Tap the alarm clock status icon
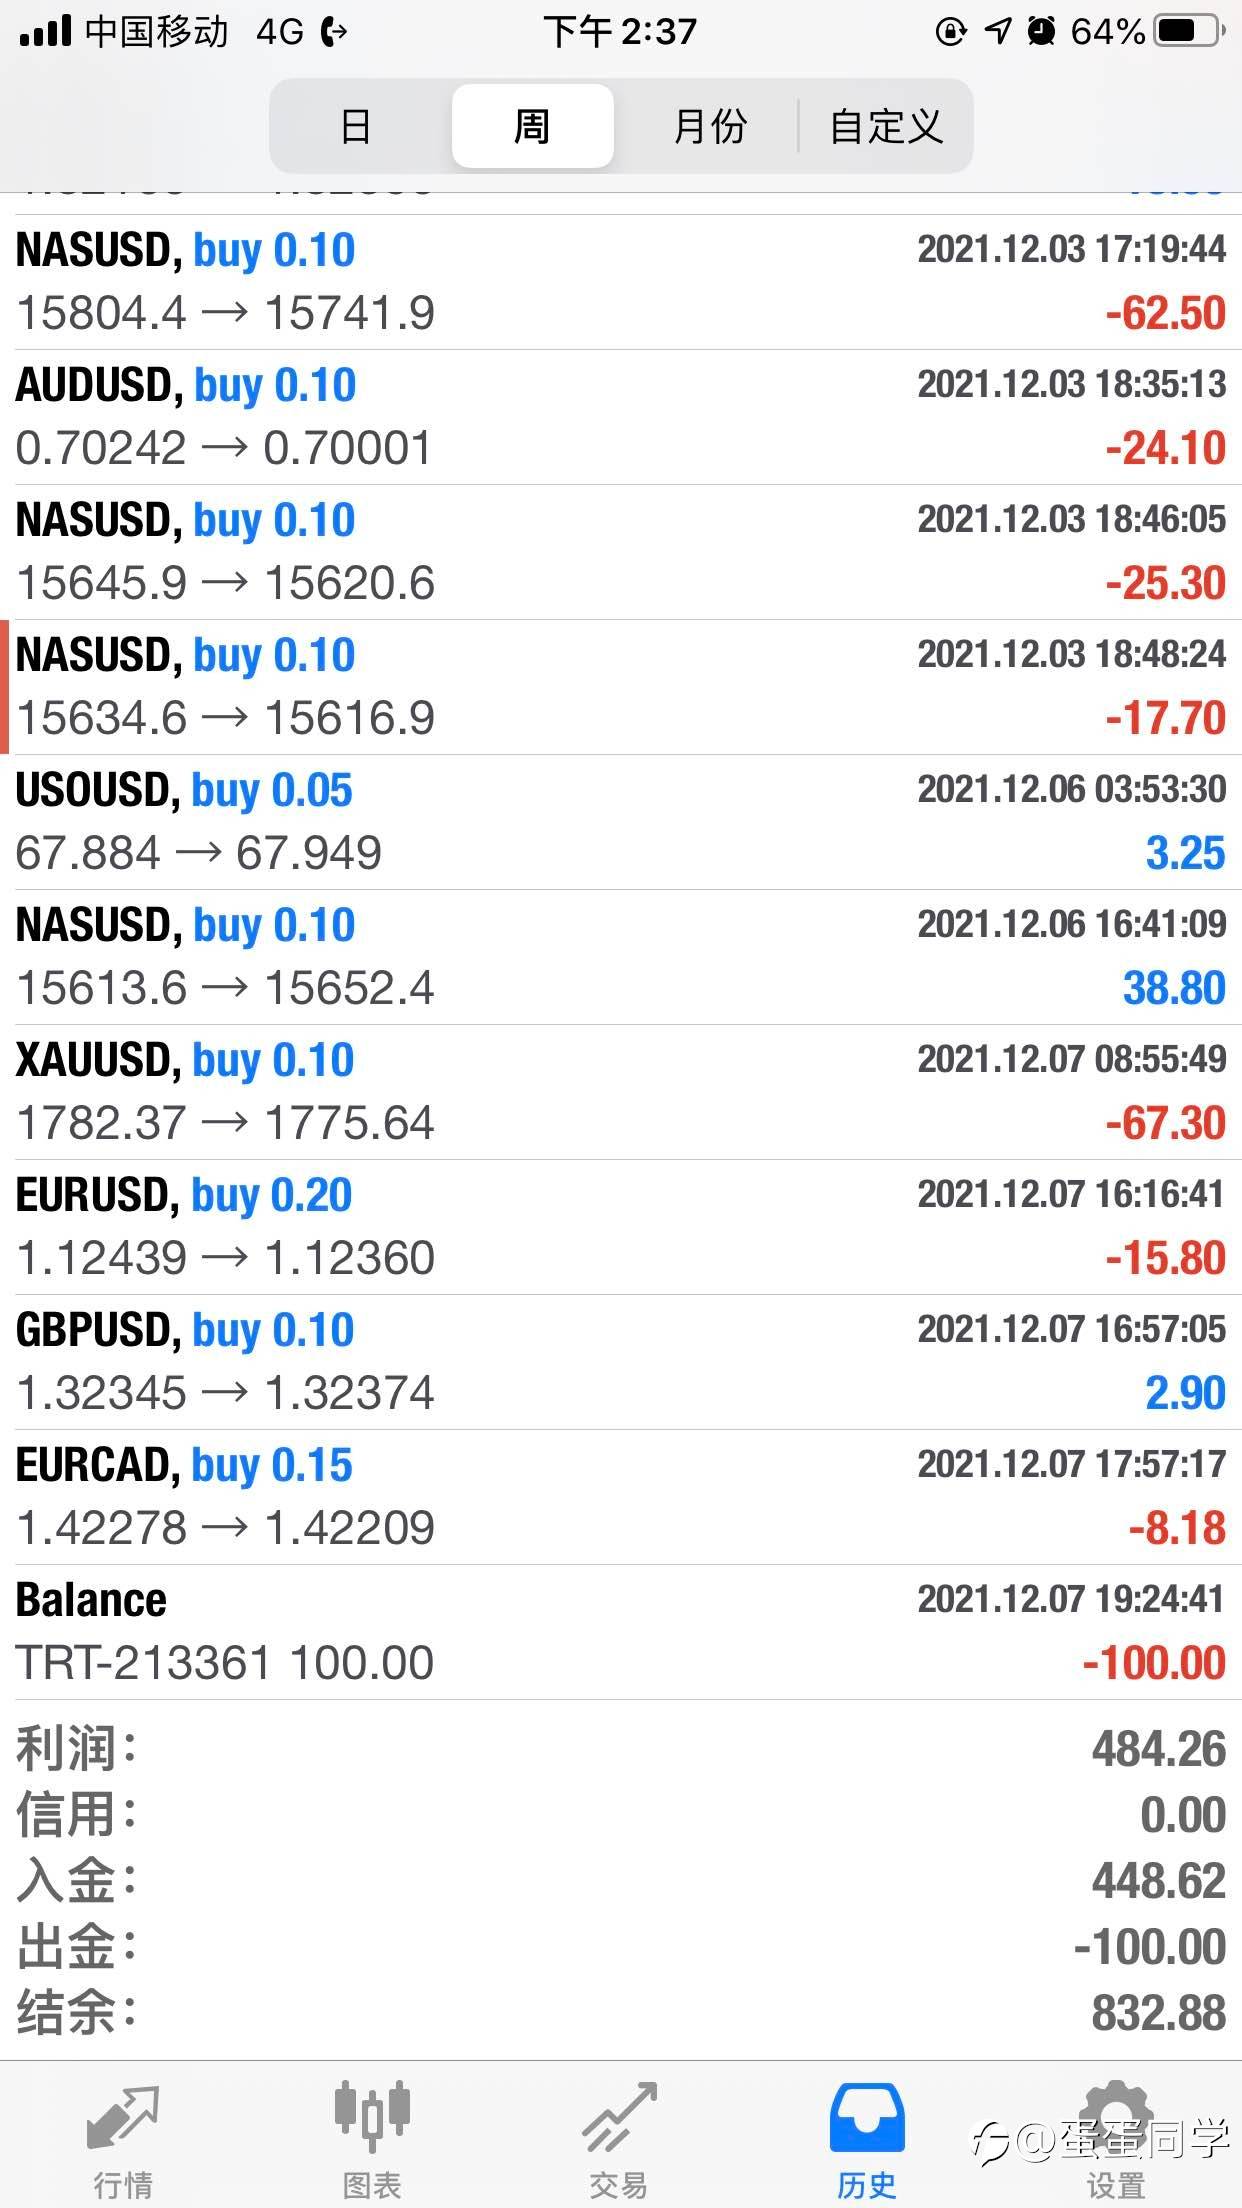 [x=1041, y=32]
